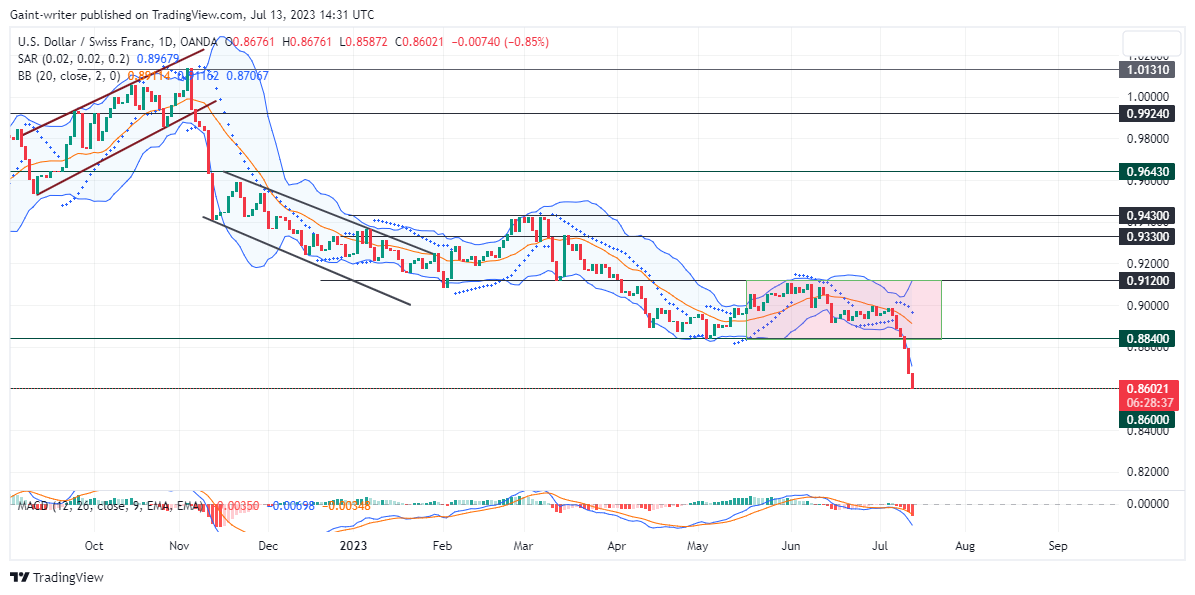Screen dimensions: 1195x595
Task: Click the Aug label on time axis
Action: click(966, 546)
